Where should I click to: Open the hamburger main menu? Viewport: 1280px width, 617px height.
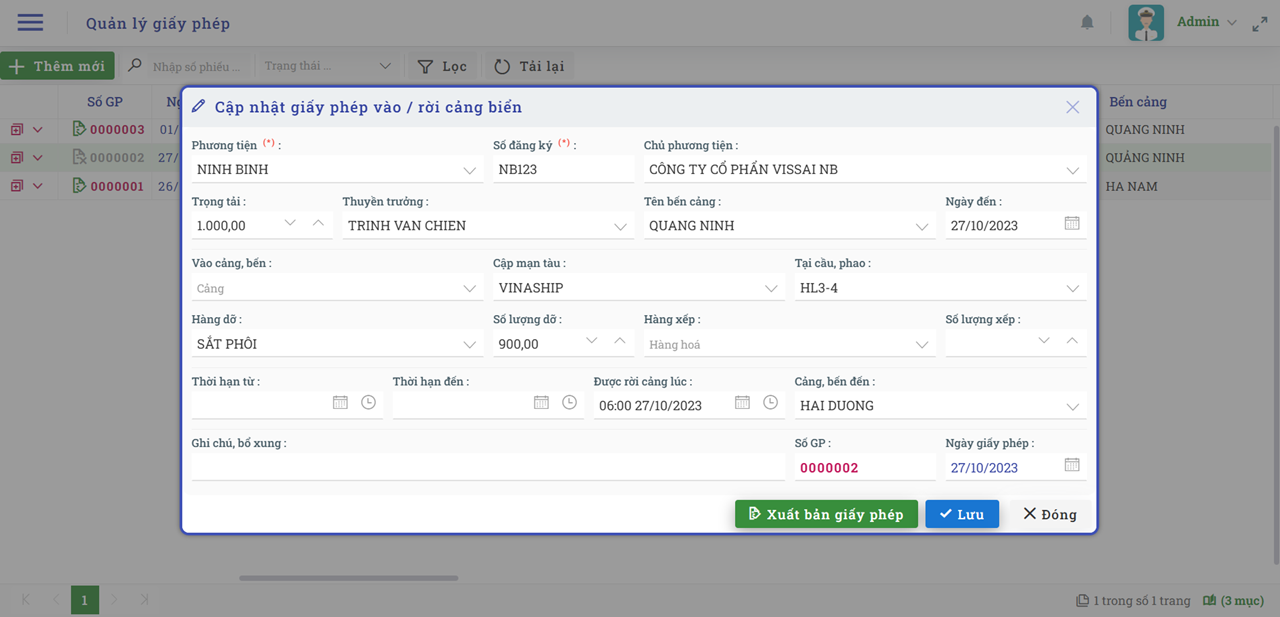click(x=30, y=22)
